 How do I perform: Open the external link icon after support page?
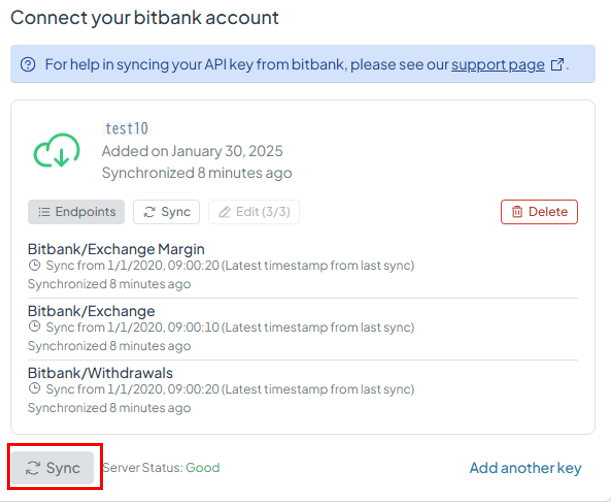[557, 64]
